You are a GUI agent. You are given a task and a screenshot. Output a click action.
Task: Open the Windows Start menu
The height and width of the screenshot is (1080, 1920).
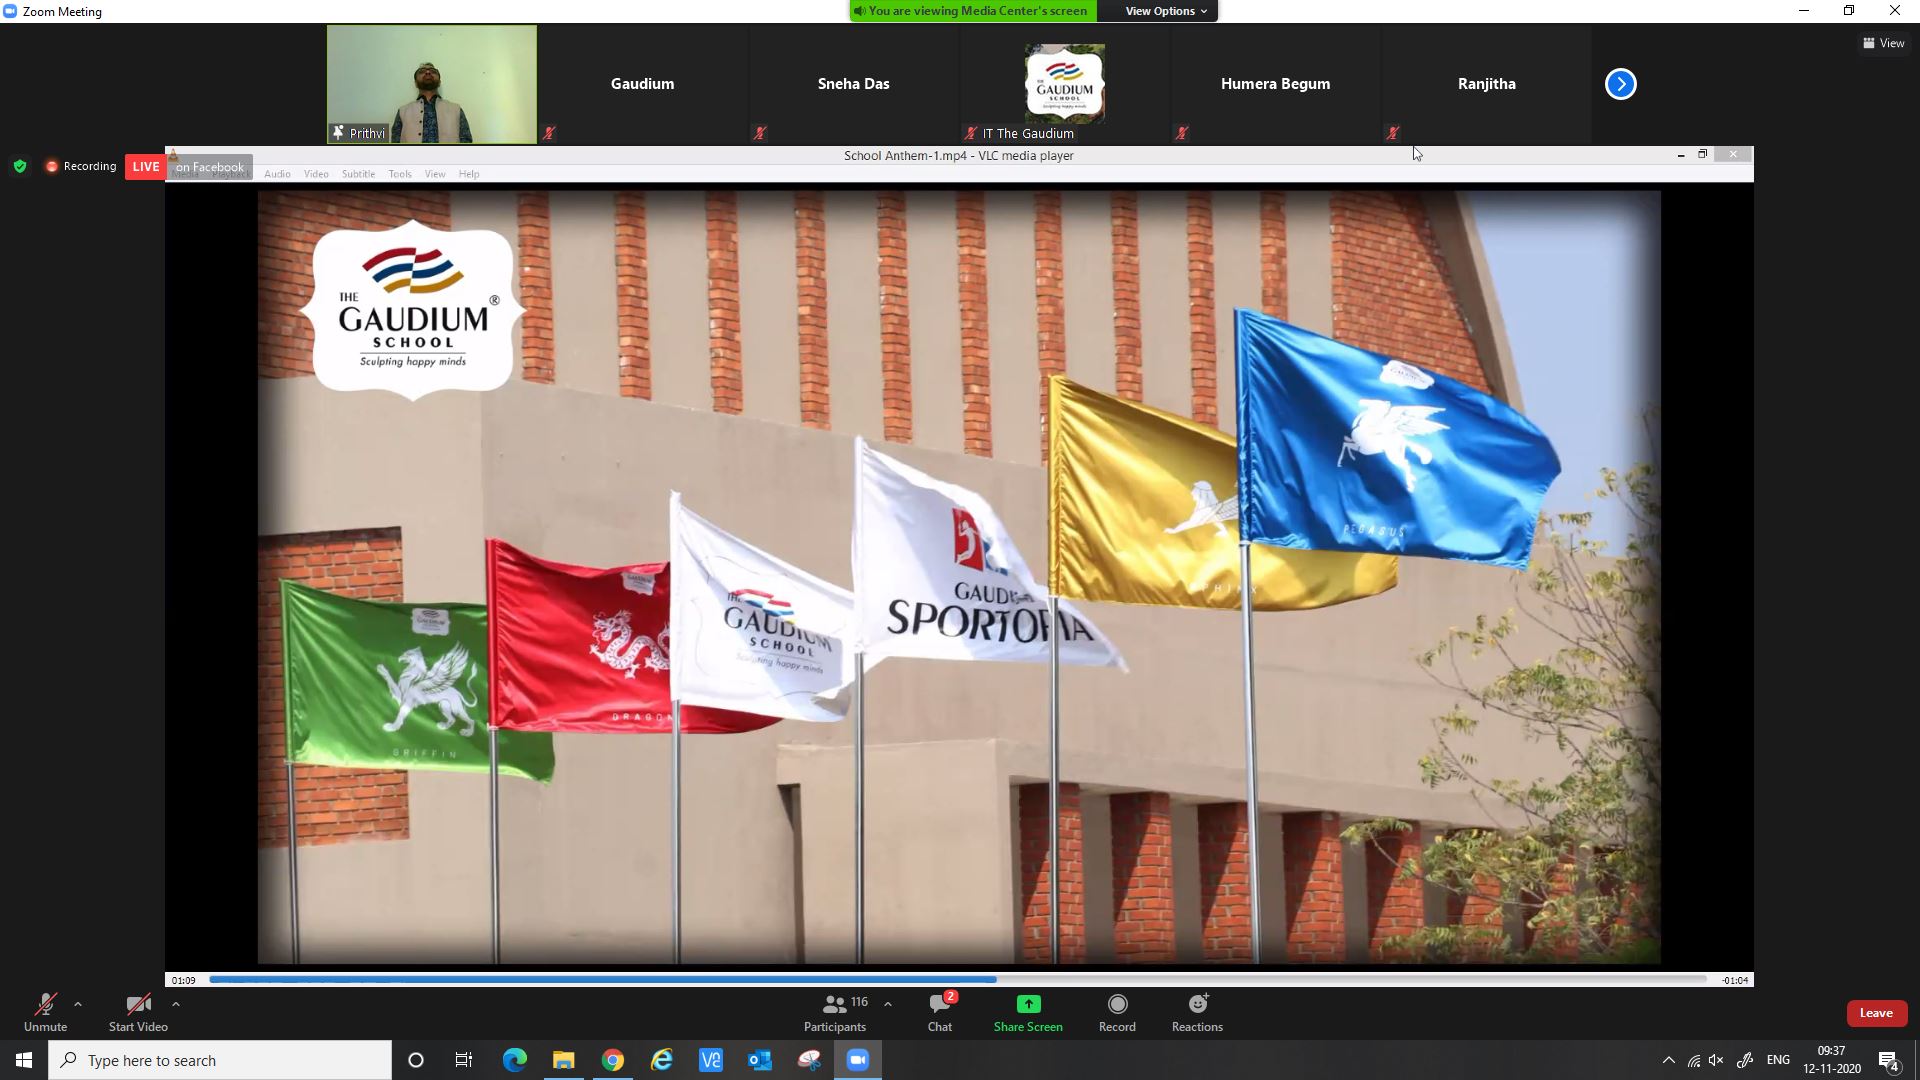click(24, 1060)
